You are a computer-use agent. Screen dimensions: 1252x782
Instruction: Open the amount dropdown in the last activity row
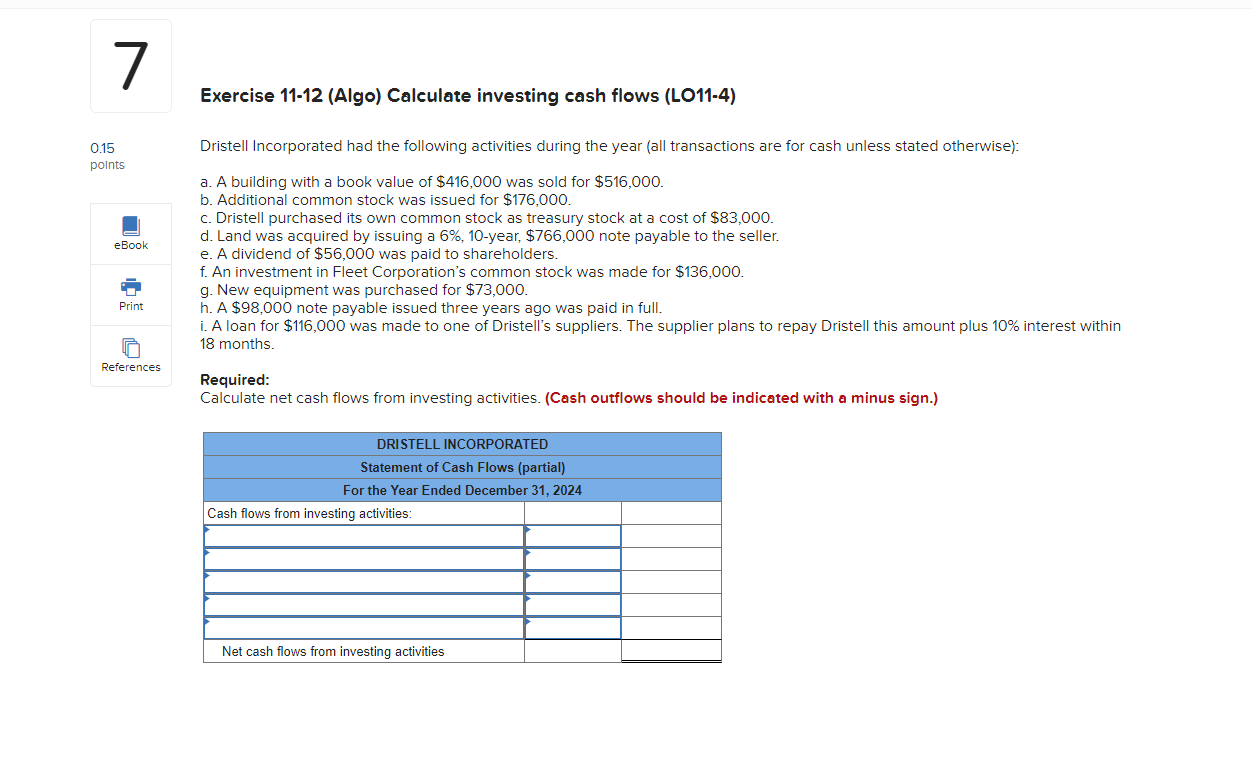pos(572,627)
